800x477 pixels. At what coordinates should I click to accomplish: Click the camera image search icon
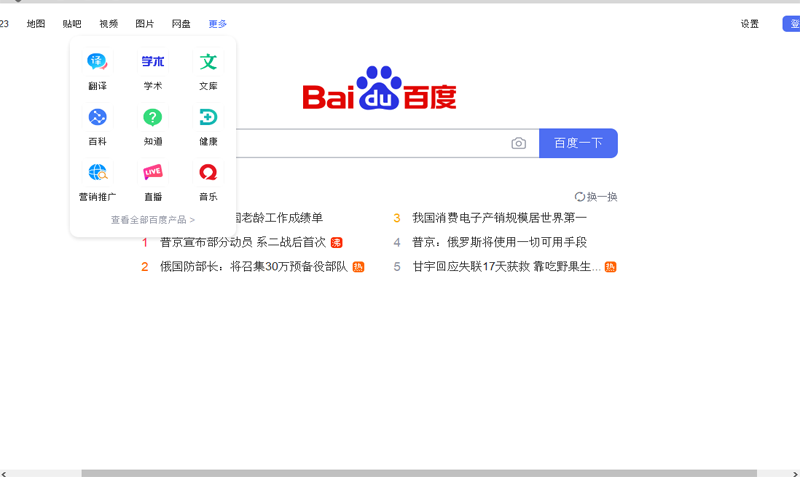[518, 143]
